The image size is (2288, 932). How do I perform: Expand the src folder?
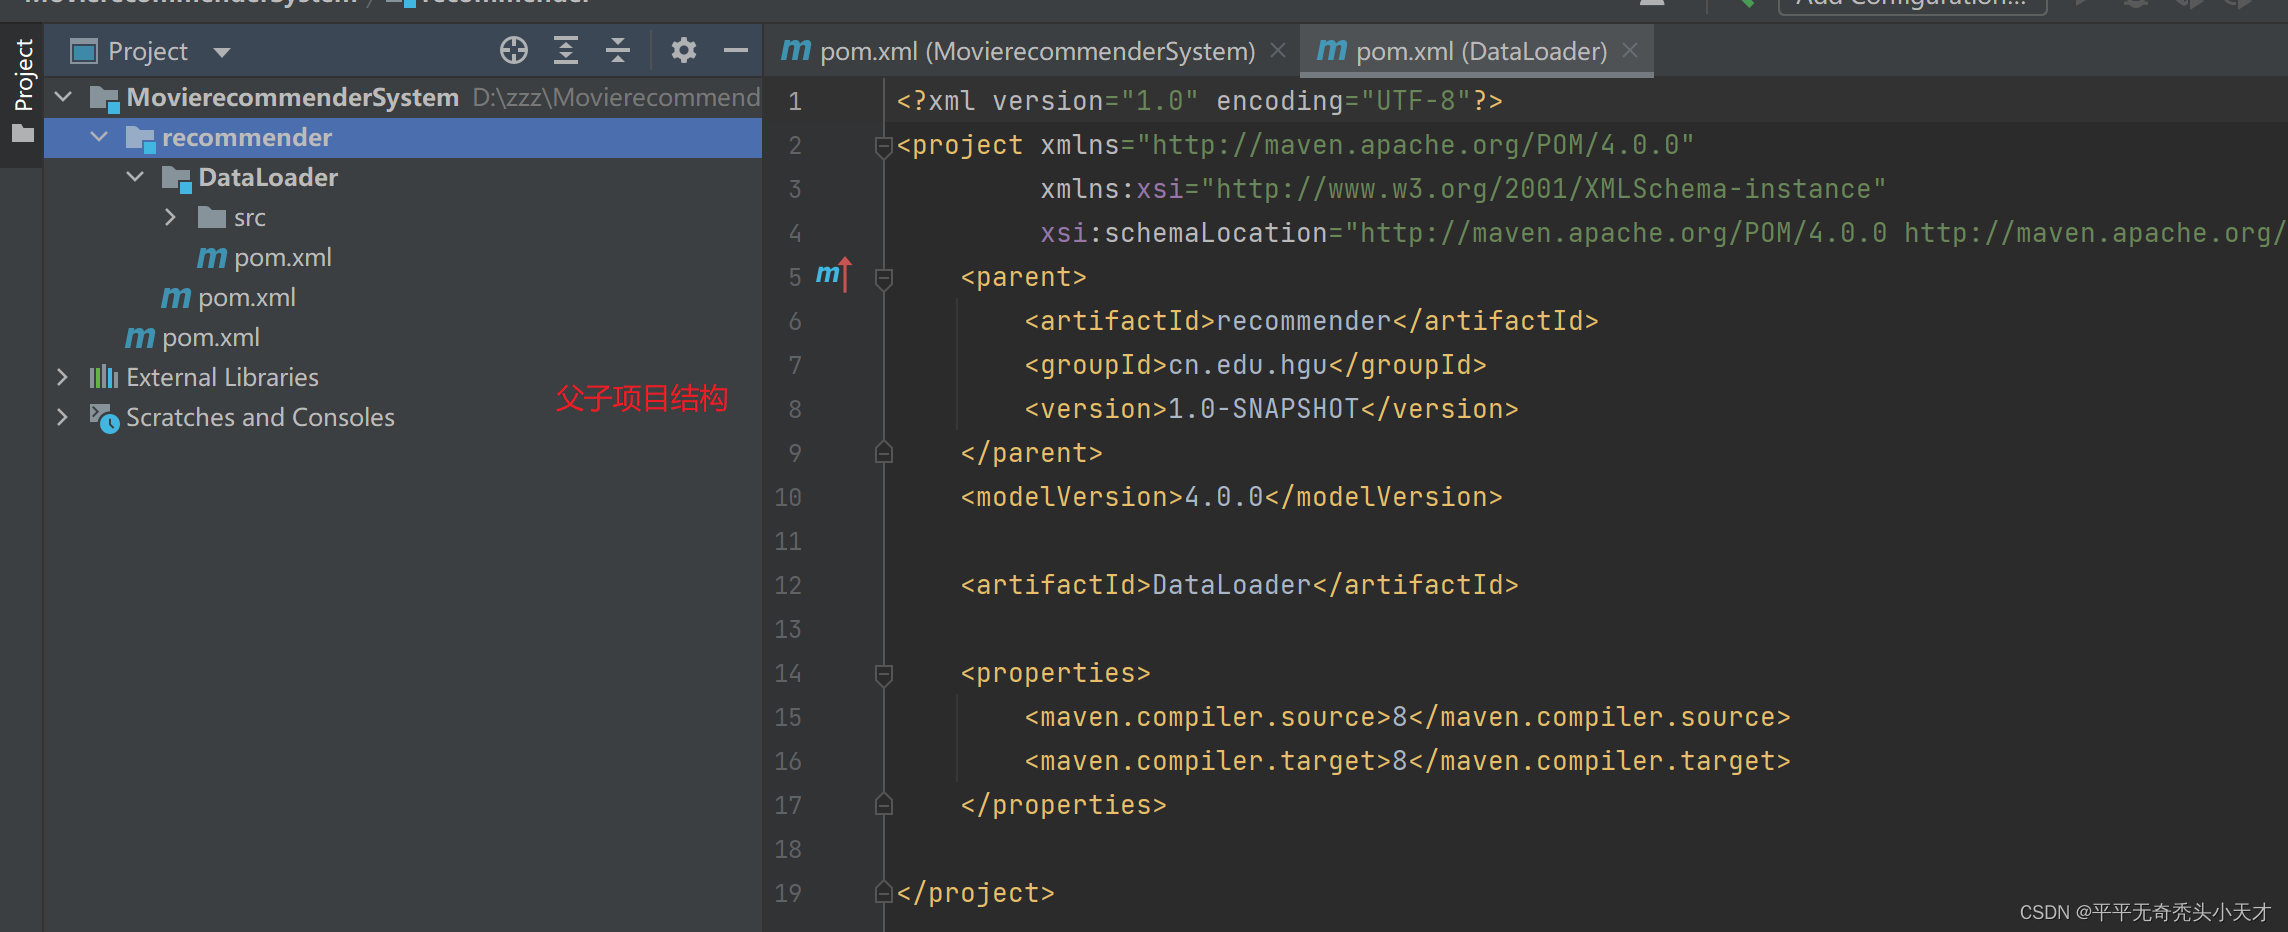pyautogui.click(x=169, y=217)
